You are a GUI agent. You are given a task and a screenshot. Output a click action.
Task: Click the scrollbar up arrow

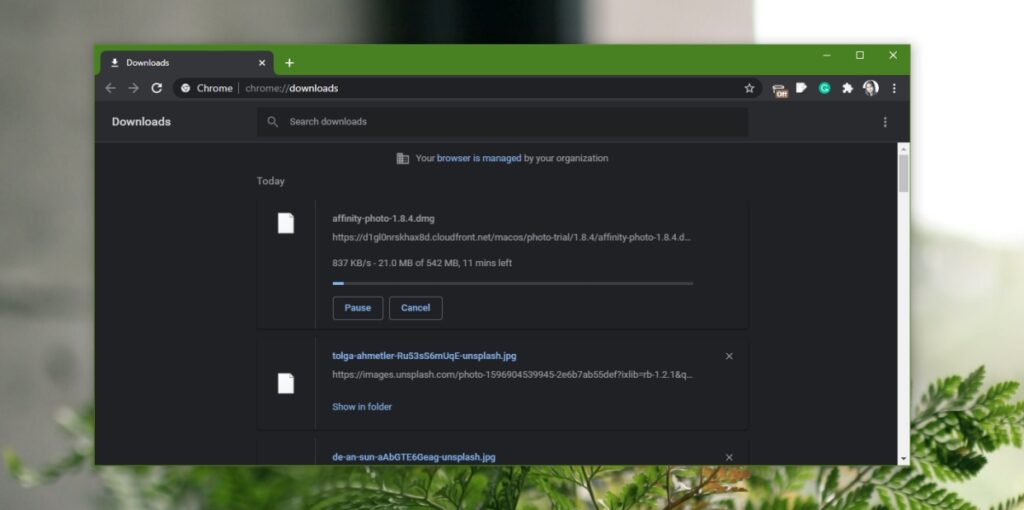coord(904,149)
